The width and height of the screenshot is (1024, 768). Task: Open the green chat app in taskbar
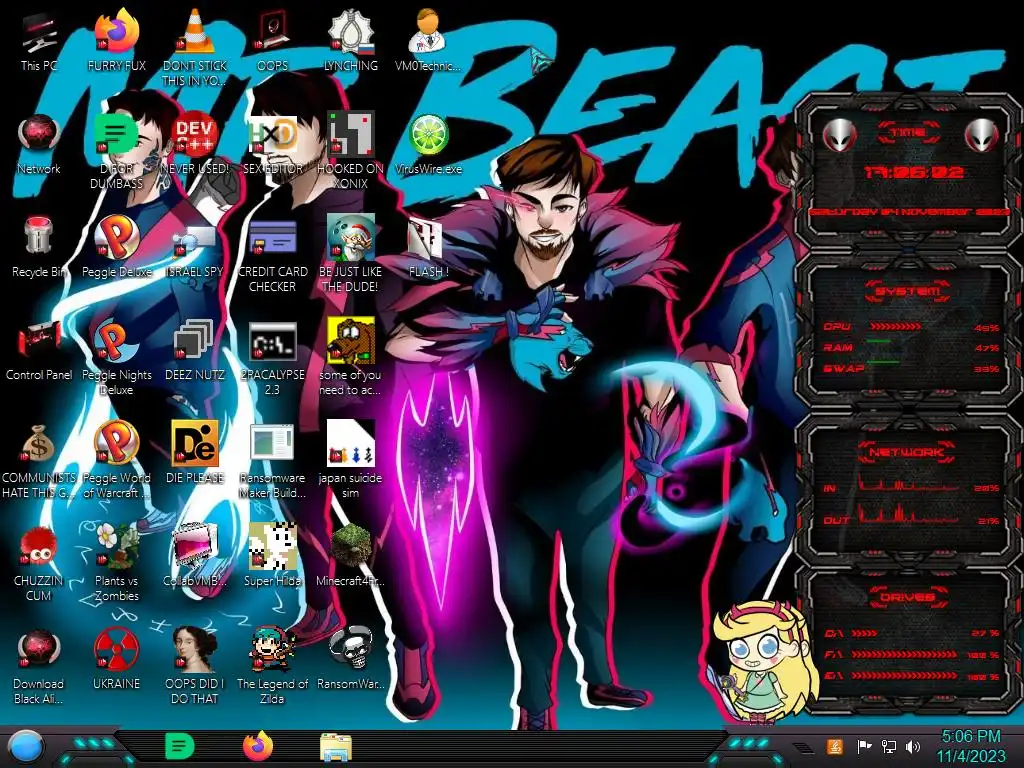click(180, 746)
